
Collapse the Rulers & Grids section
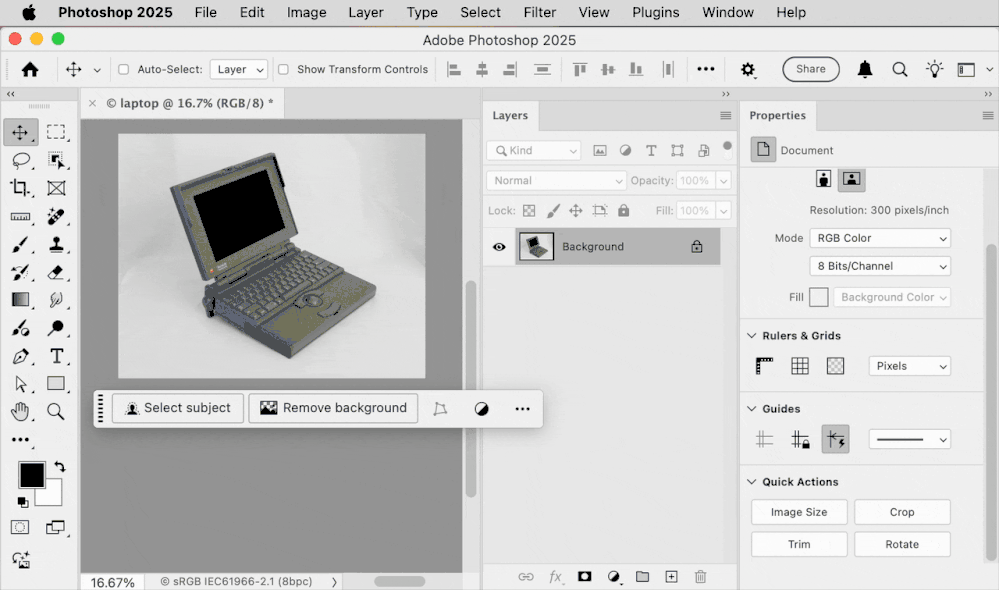tap(752, 336)
